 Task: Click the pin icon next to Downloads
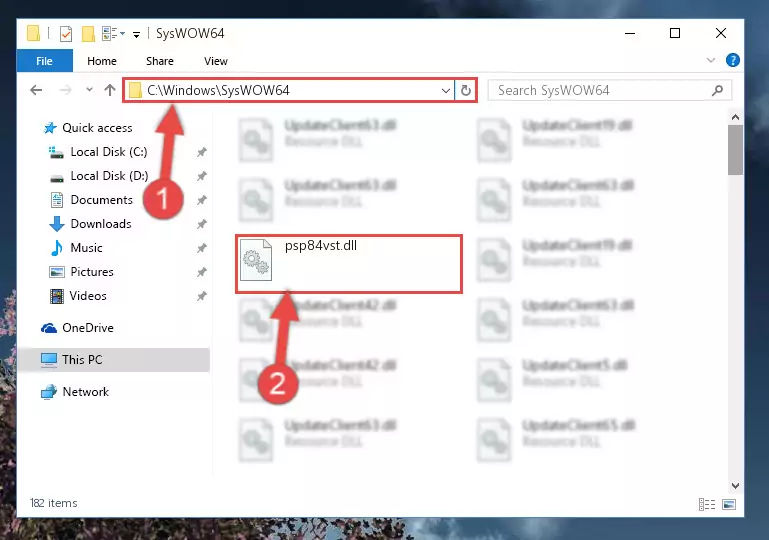[202, 224]
